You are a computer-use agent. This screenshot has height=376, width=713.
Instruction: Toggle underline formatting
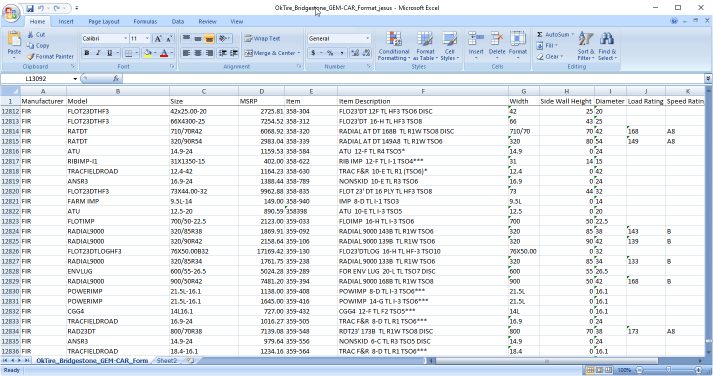109,53
